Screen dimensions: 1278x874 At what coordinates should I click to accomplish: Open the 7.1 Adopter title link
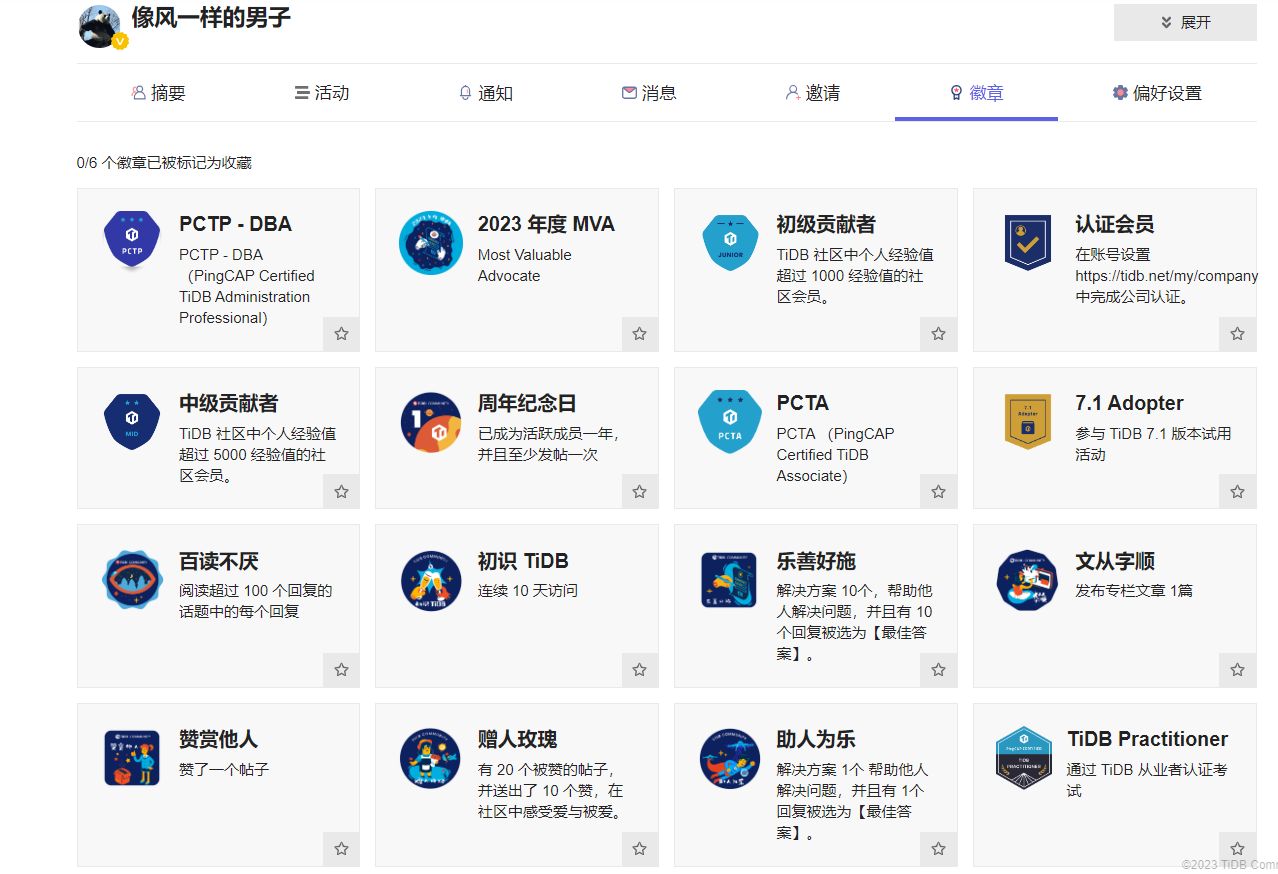click(x=1129, y=403)
